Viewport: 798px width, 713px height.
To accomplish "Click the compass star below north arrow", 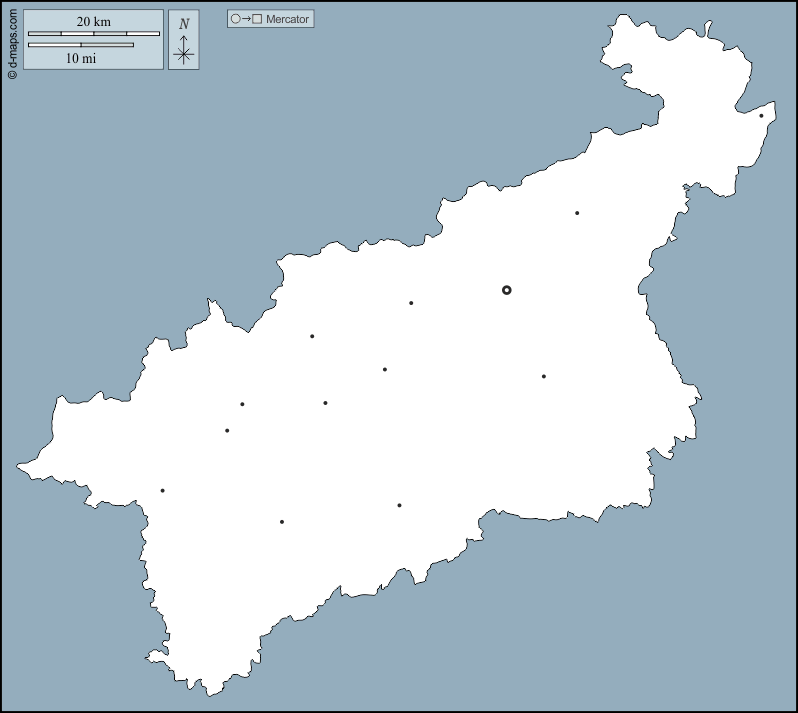I will [x=183, y=56].
